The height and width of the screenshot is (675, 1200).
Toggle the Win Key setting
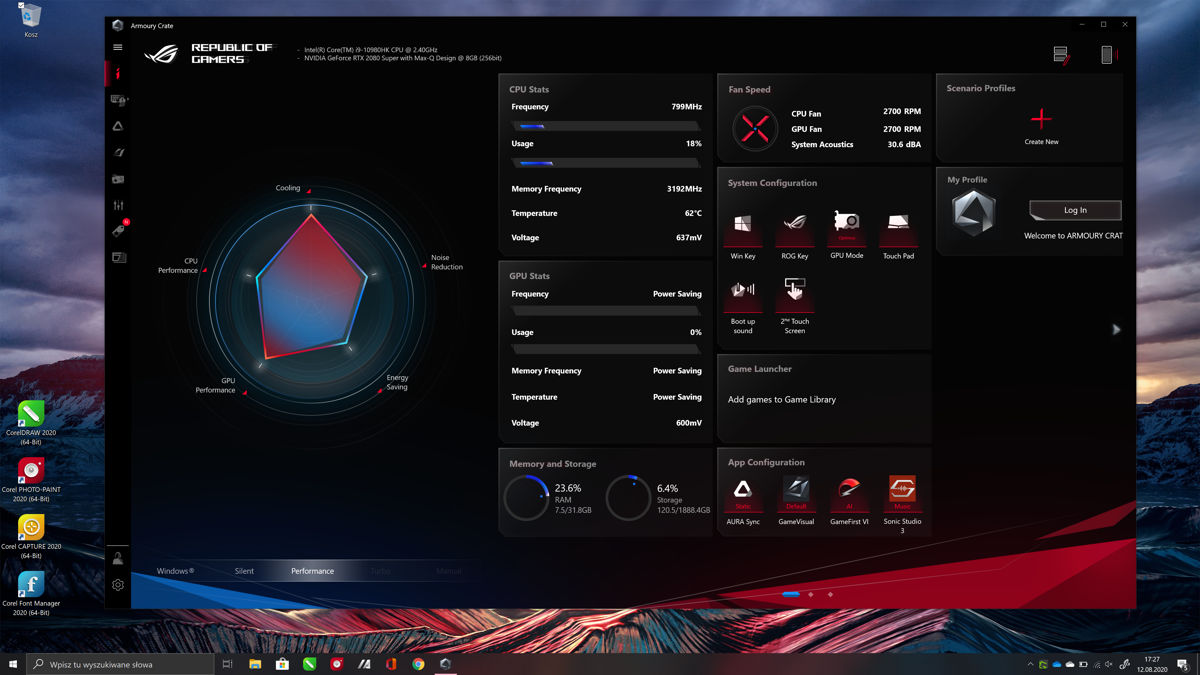pyautogui.click(x=743, y=225)
